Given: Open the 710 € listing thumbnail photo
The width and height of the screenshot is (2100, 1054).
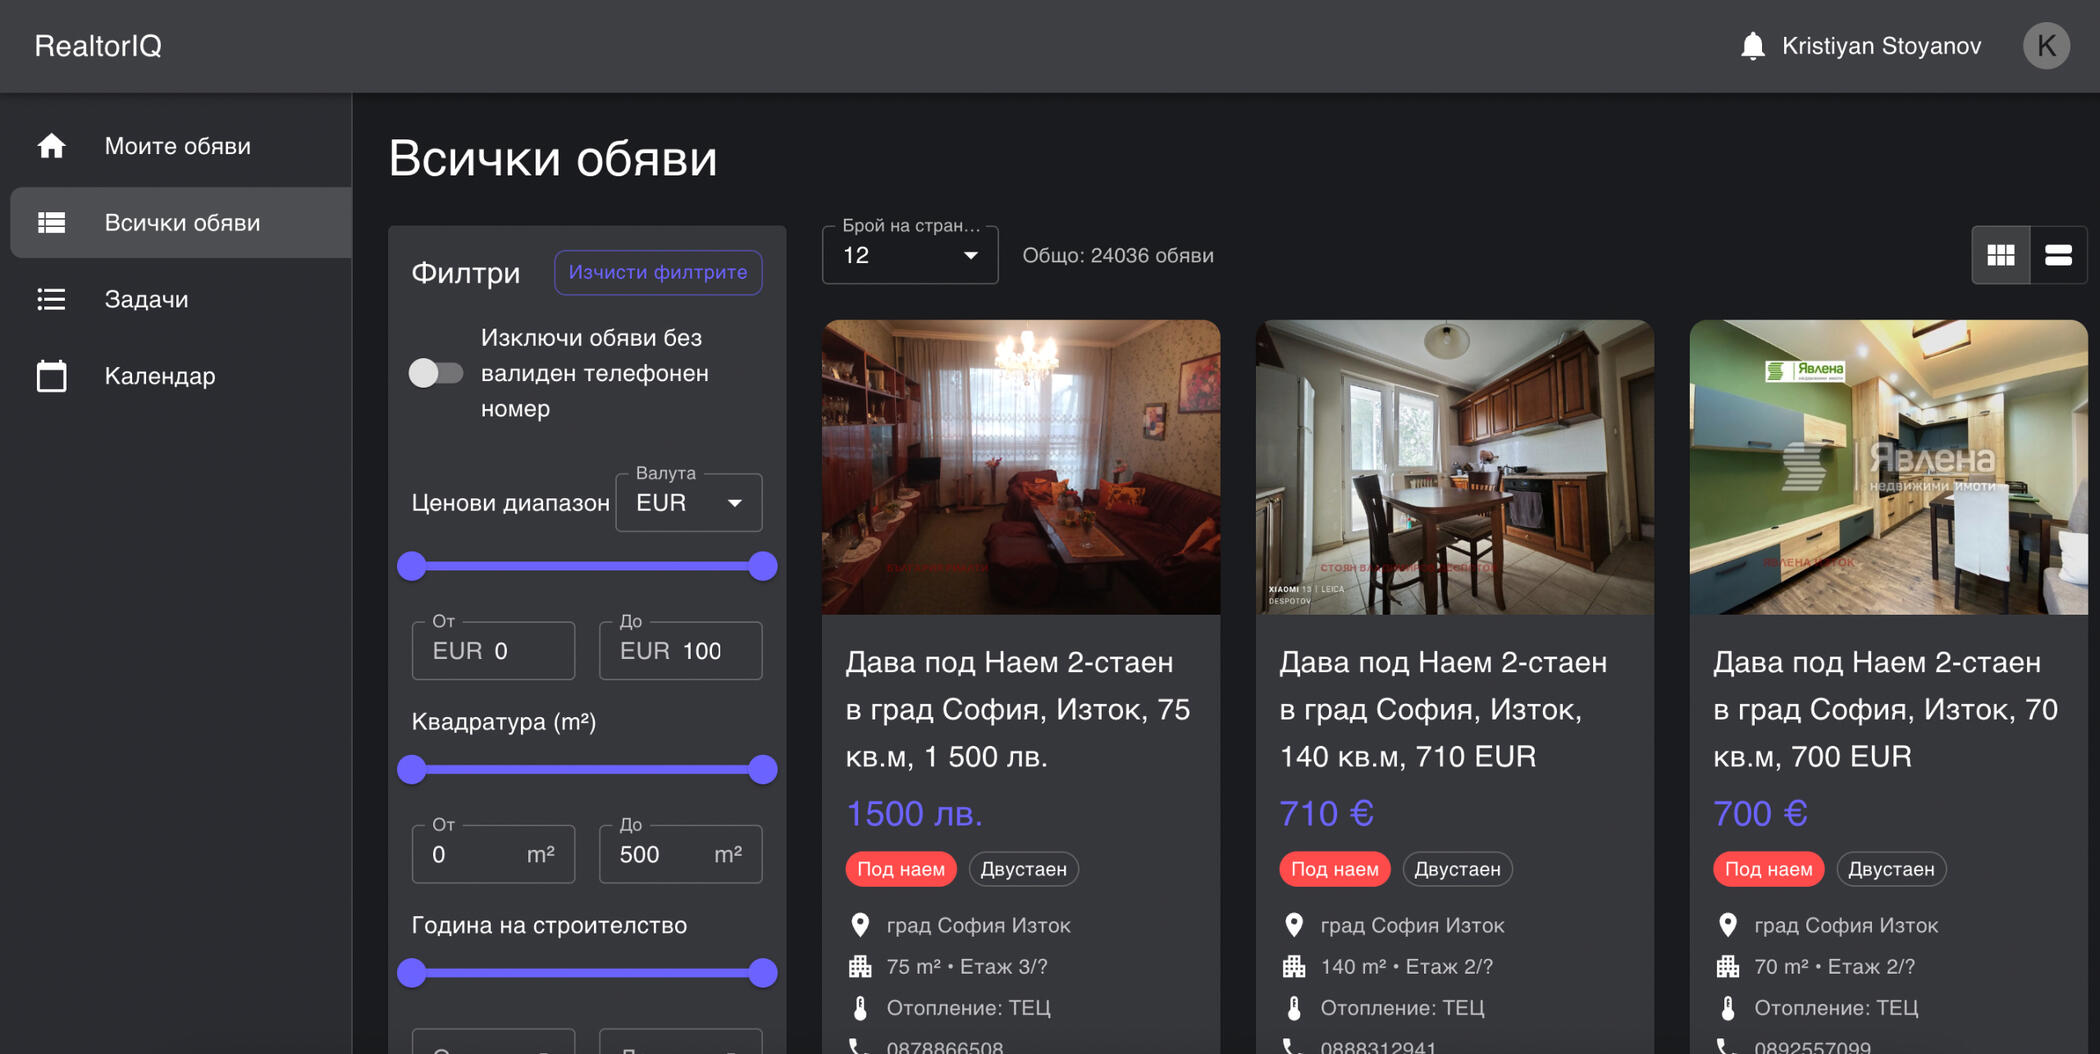Looking at the screenshot, I should [1454, 467].
